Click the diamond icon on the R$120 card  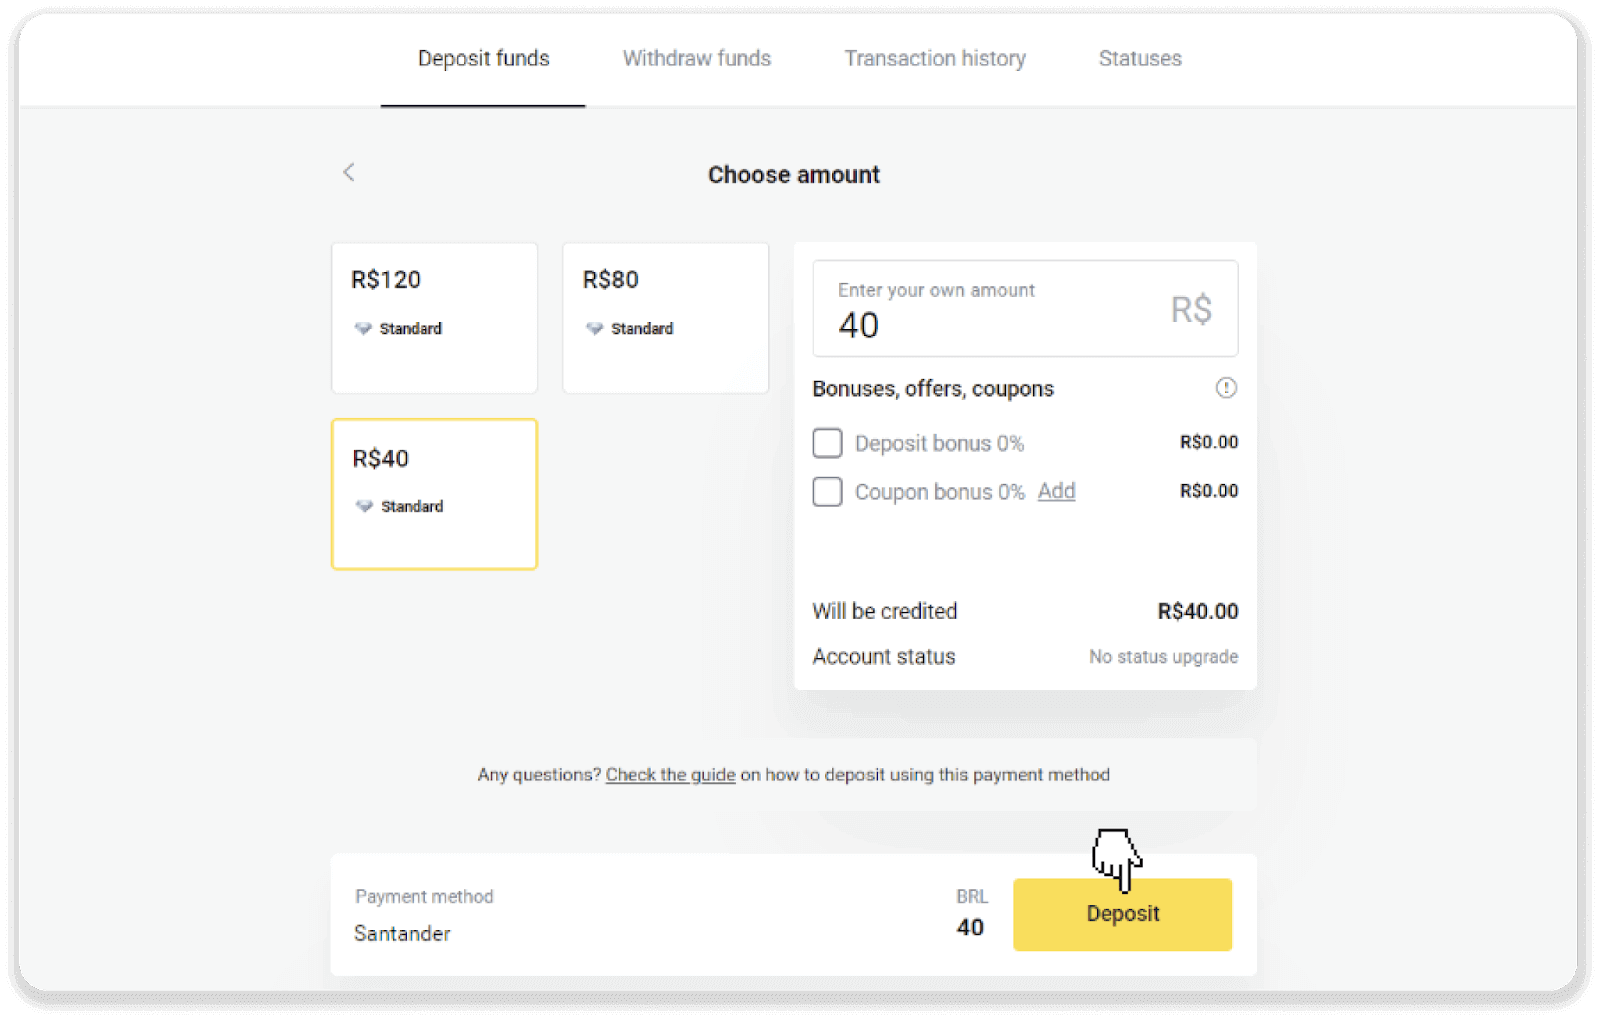pyautogui.click(x=362, y=328)
